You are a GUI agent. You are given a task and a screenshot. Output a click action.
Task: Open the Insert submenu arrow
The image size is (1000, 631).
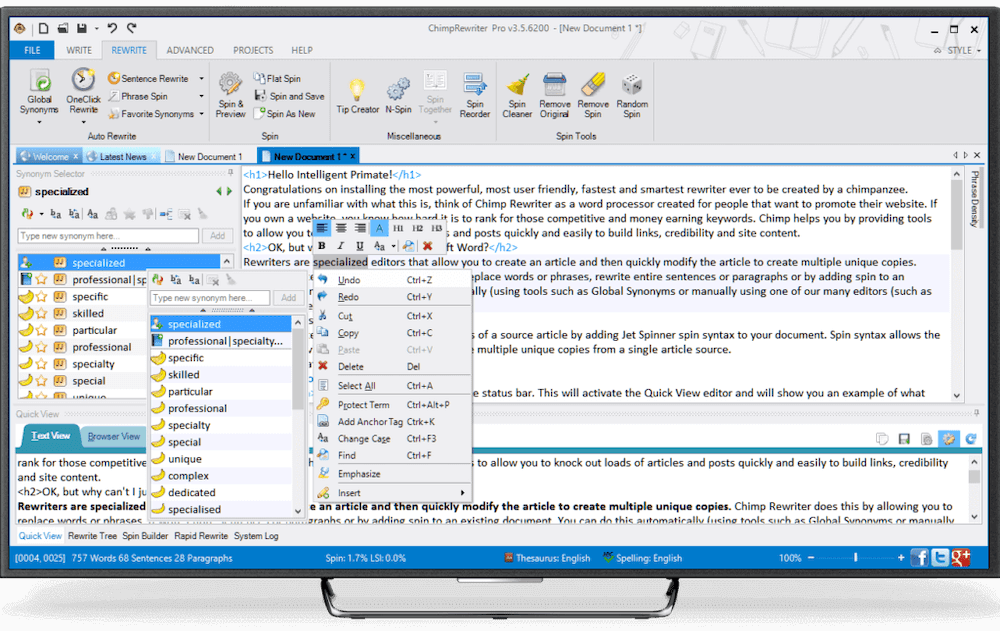[x=462, y=493]
